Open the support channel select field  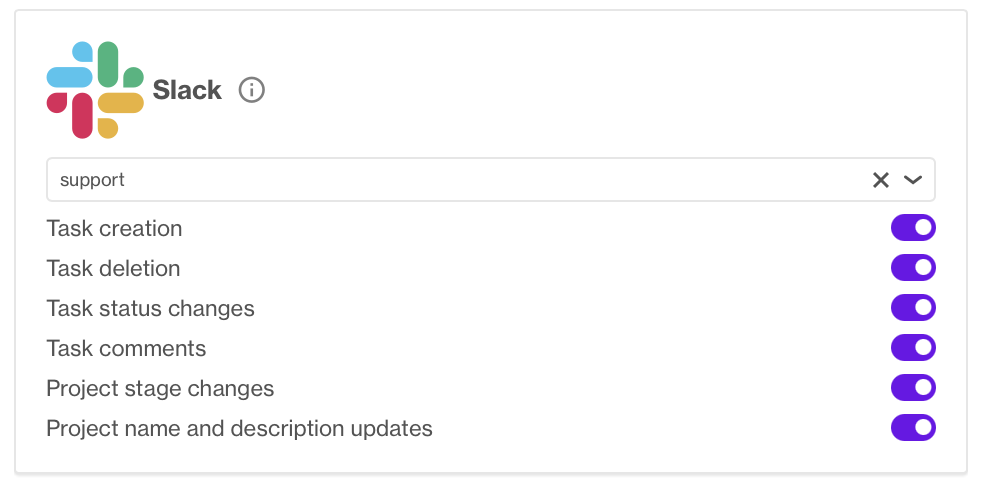(491, 180)
